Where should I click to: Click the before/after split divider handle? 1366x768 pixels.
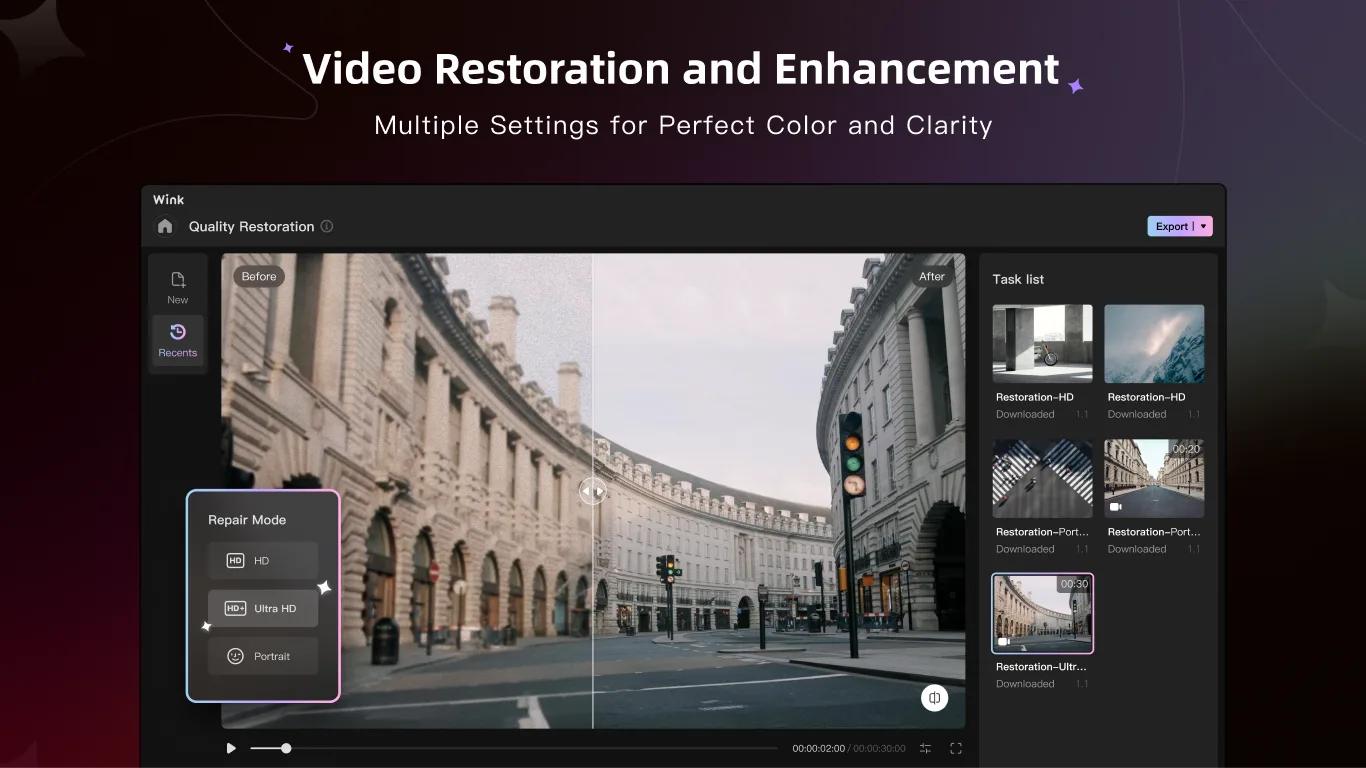tap(593, 491)
